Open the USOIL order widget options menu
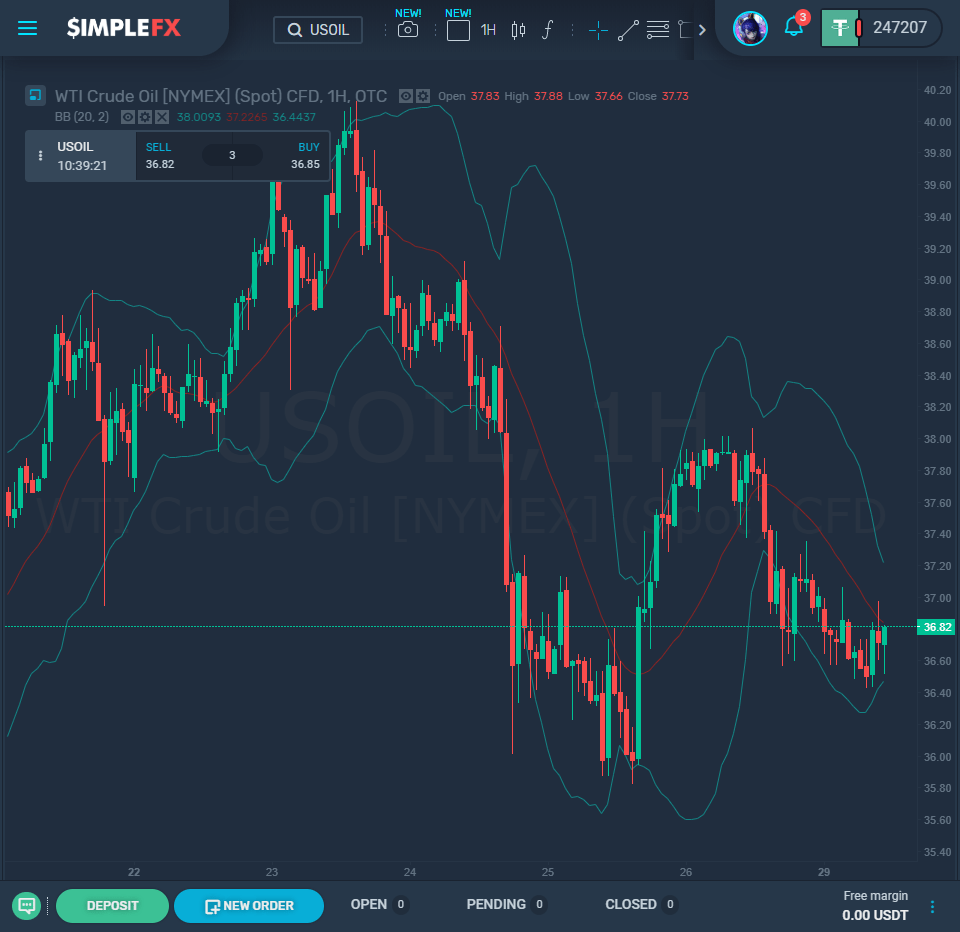The image size is (960, 932). [41, 154]
